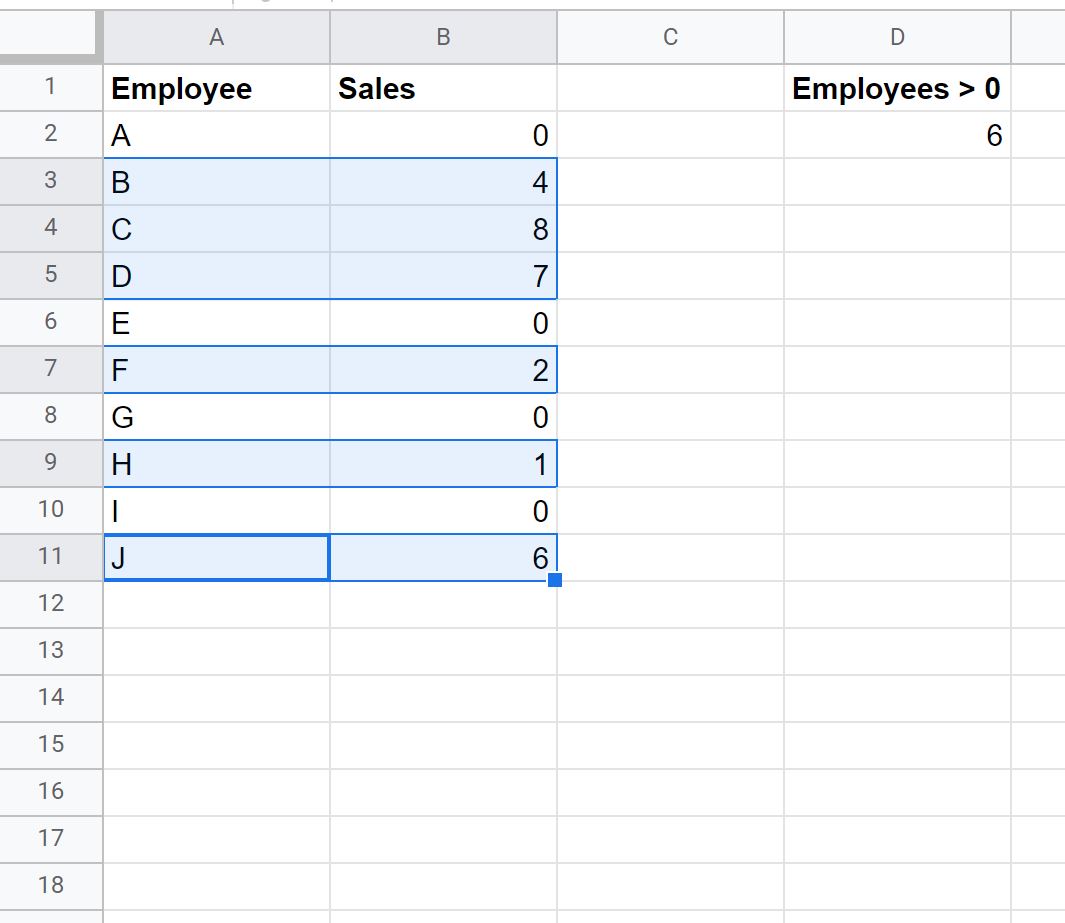Click cell with employee F
This screenshot has height=923, width=1065.
point(217,369)
